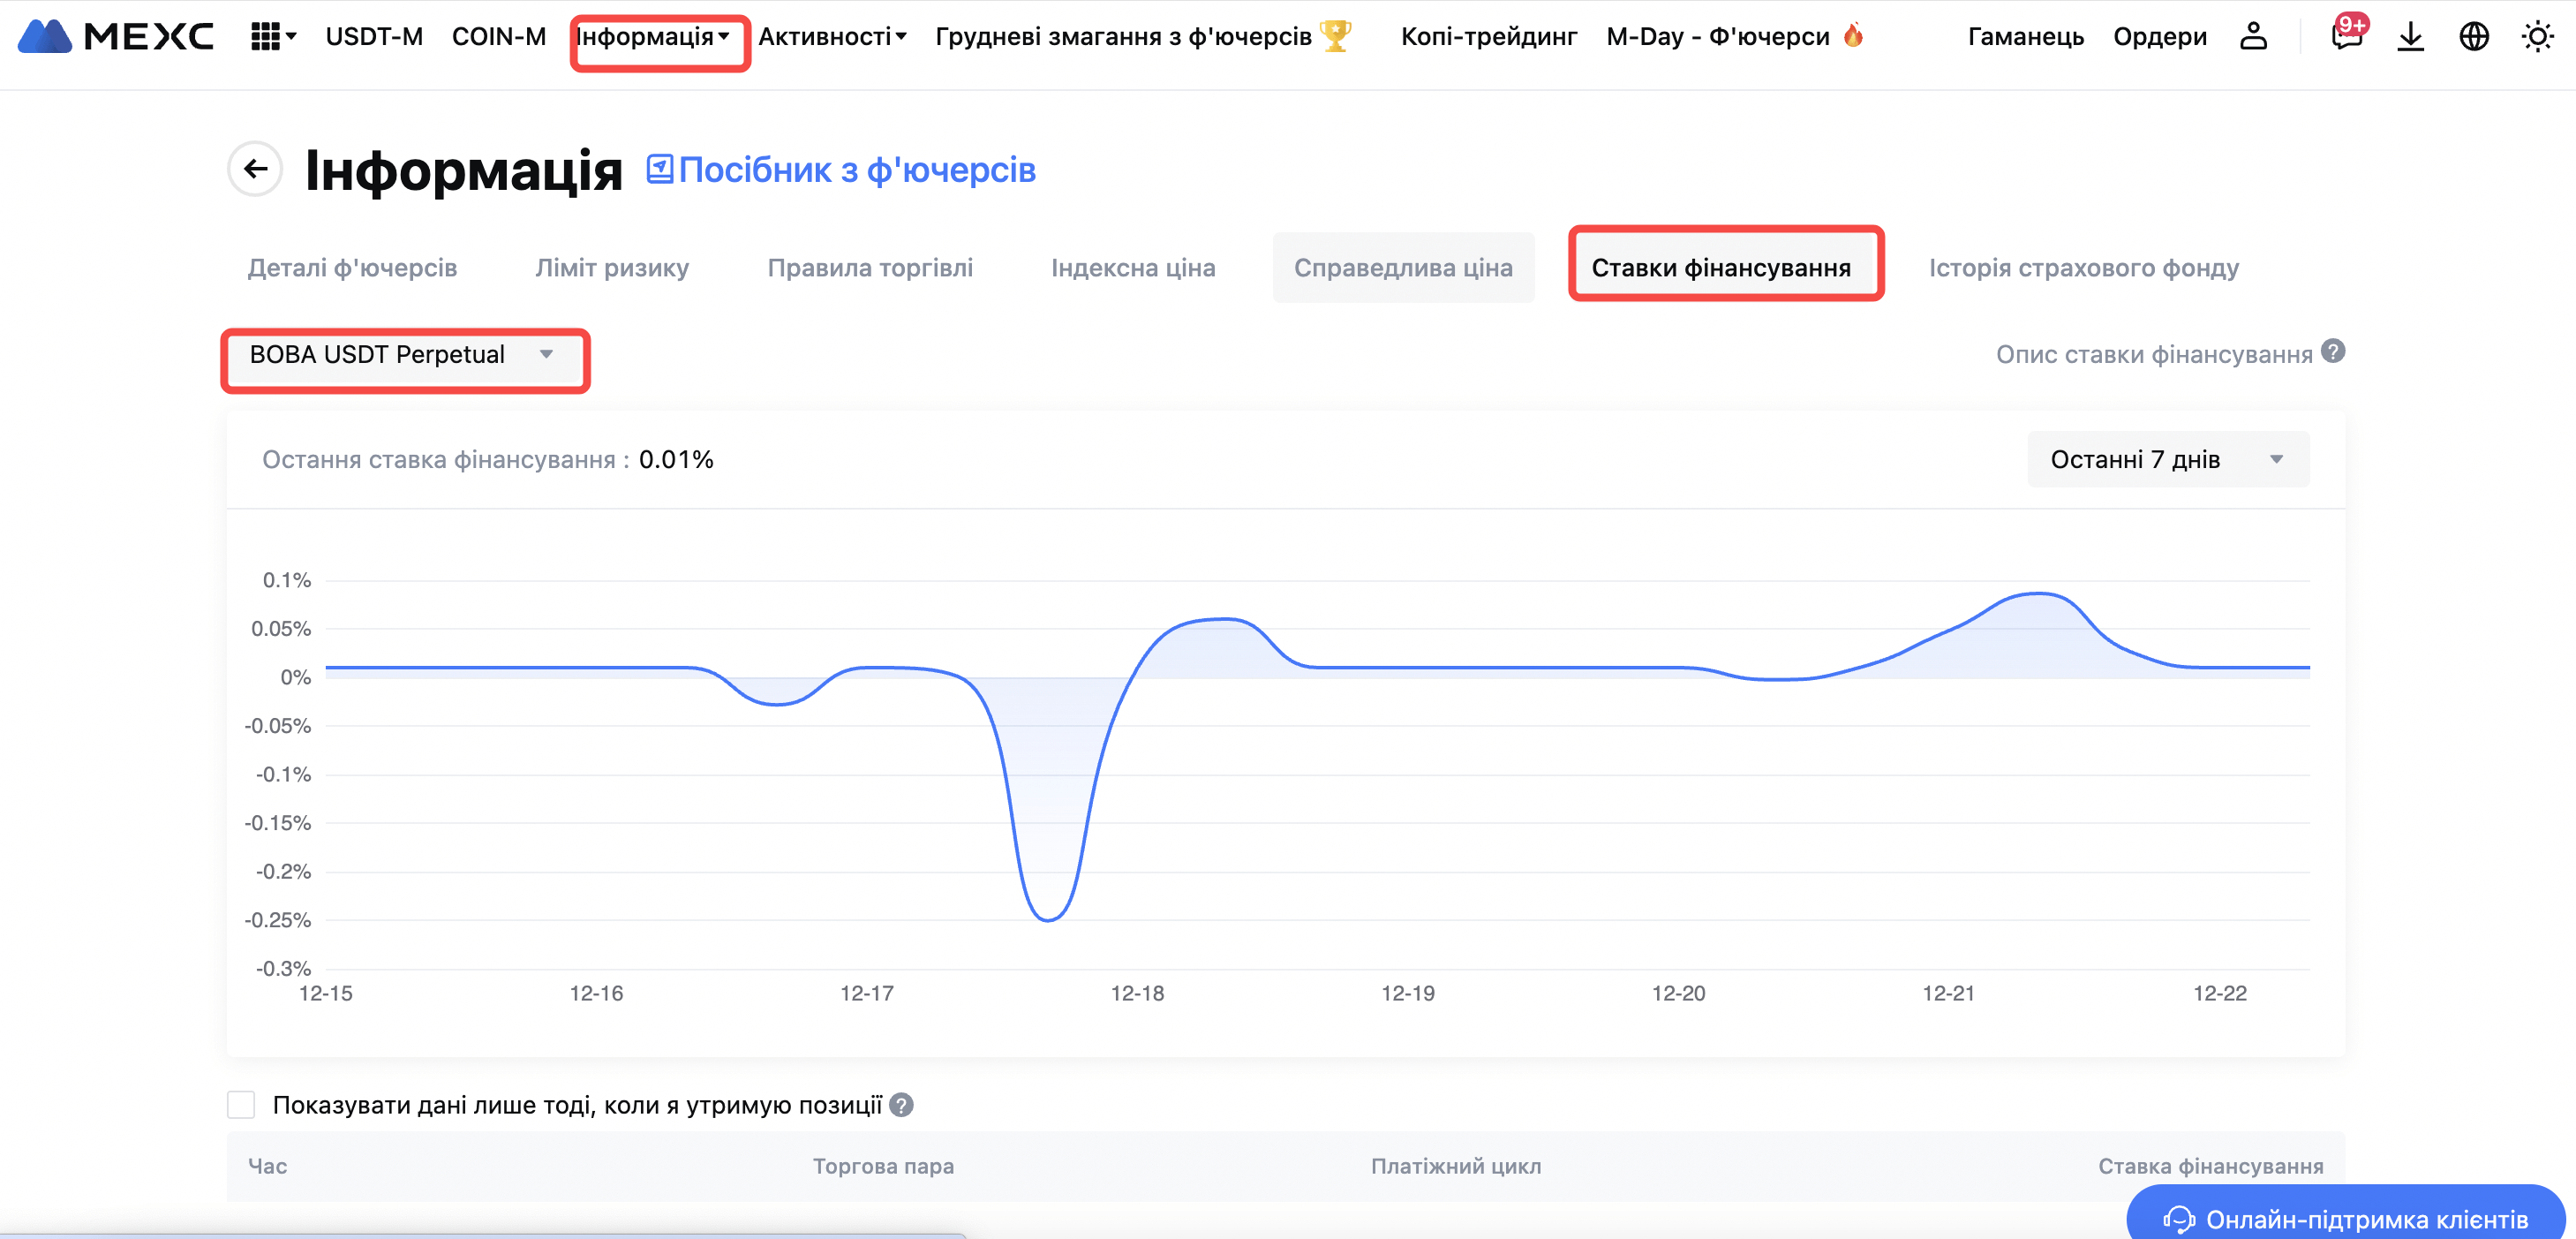This screenshot has width=2576, height=1239.
Task: Click funding rate description help icon
Action: click(x=2333, y=352)
